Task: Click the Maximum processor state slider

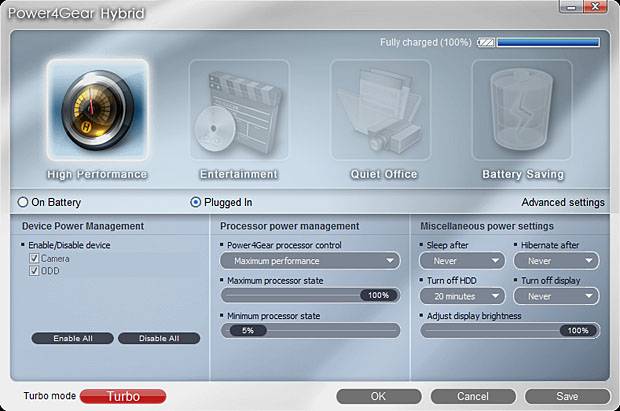Action: coord(310,295)
